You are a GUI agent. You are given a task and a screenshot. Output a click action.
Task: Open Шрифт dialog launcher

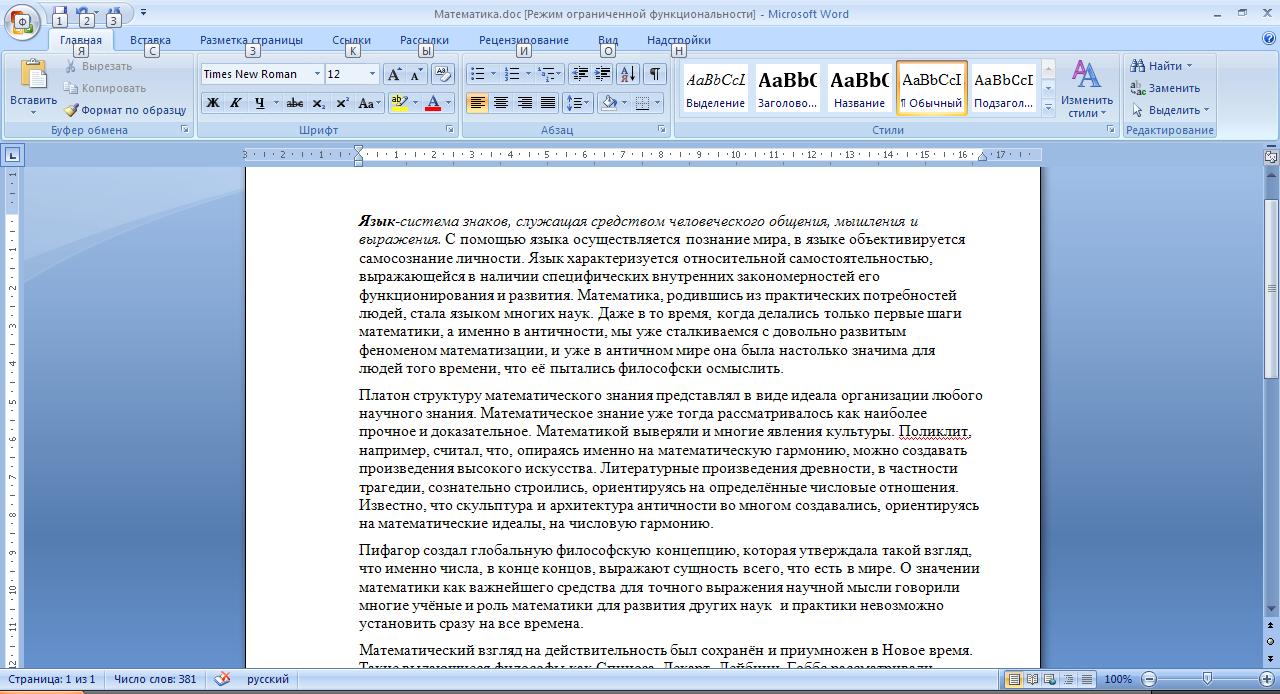[448, 130]
